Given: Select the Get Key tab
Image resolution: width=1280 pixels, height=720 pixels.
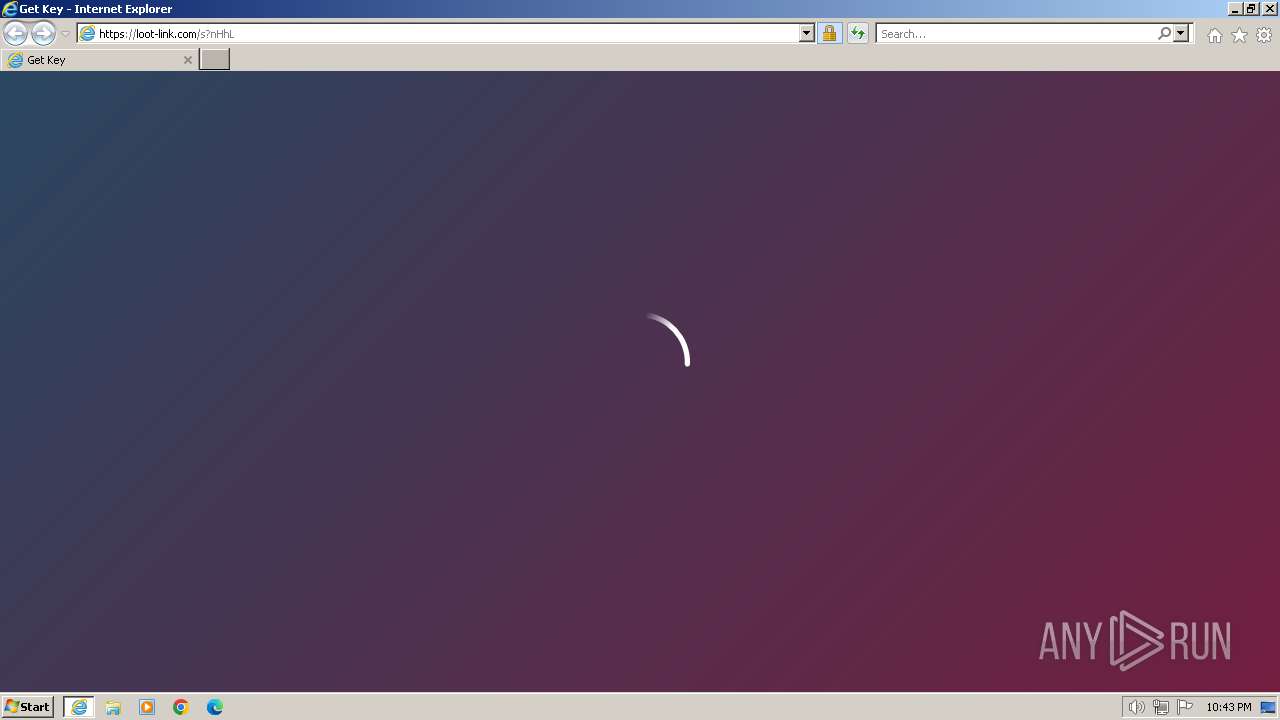Looking at the screenshot, I should coord(99,60).
